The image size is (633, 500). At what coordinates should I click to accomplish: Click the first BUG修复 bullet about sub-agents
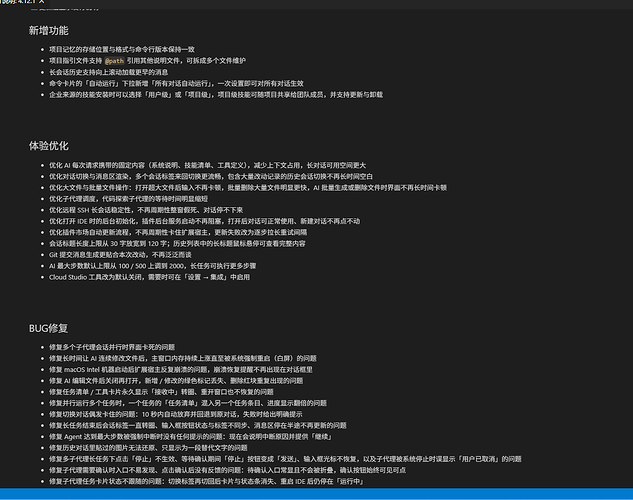tap(112, 347)
